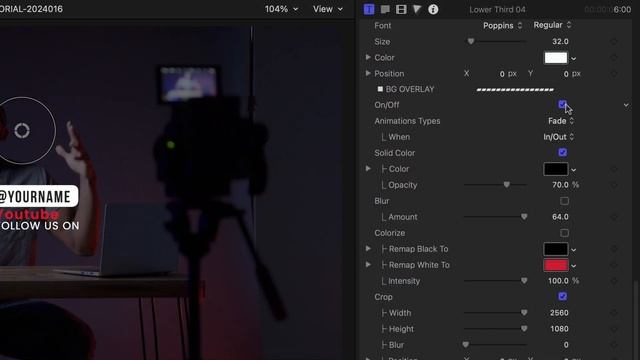
Task: Open the Generator inspector funnel icon
Action: (417, 9)
